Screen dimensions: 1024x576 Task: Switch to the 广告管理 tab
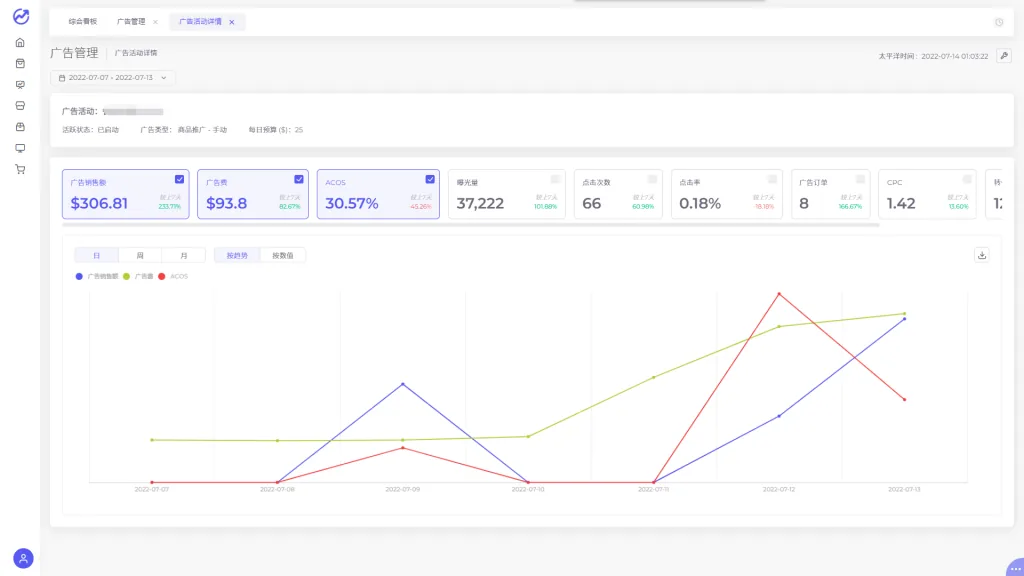click(x=131, y=22)
